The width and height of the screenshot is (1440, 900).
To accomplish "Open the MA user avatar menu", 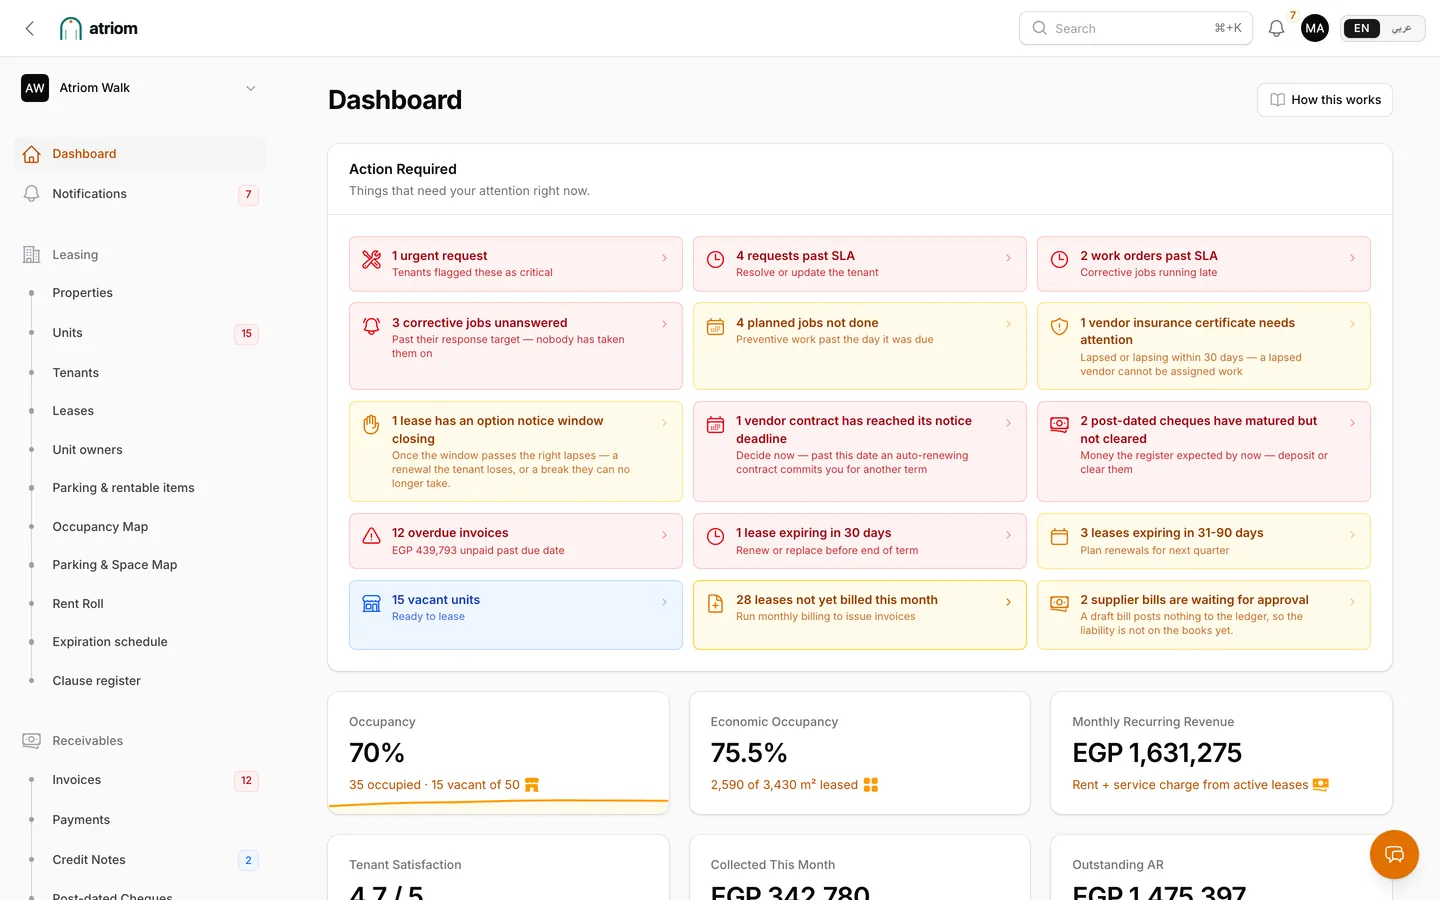I will (1315, 28).
